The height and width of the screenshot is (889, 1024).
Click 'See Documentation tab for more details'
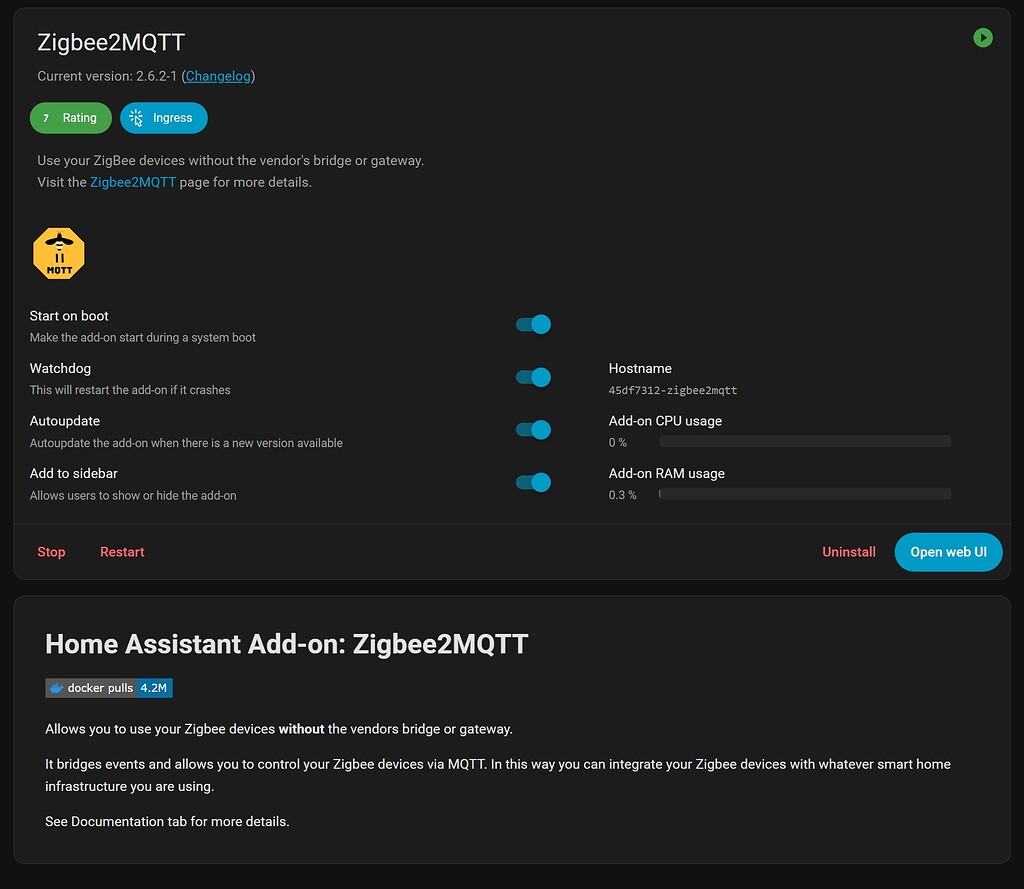(x=167, y=822)
